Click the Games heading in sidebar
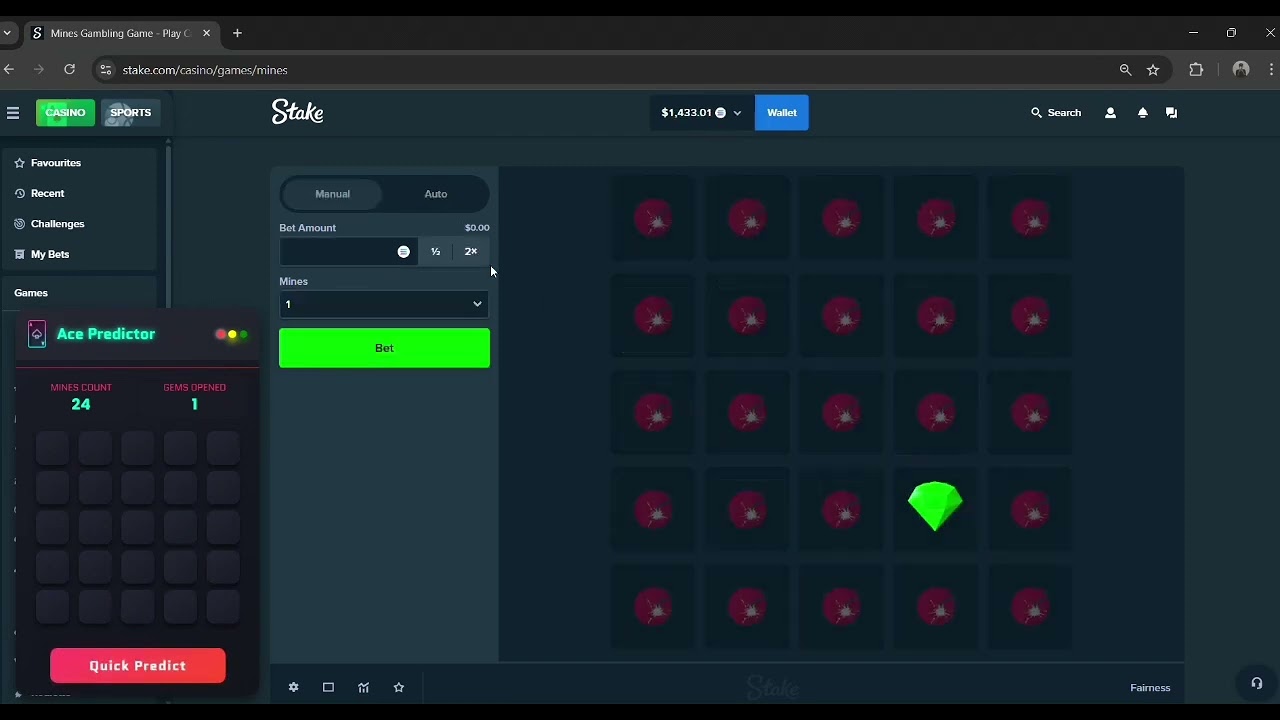 [31, 293]
